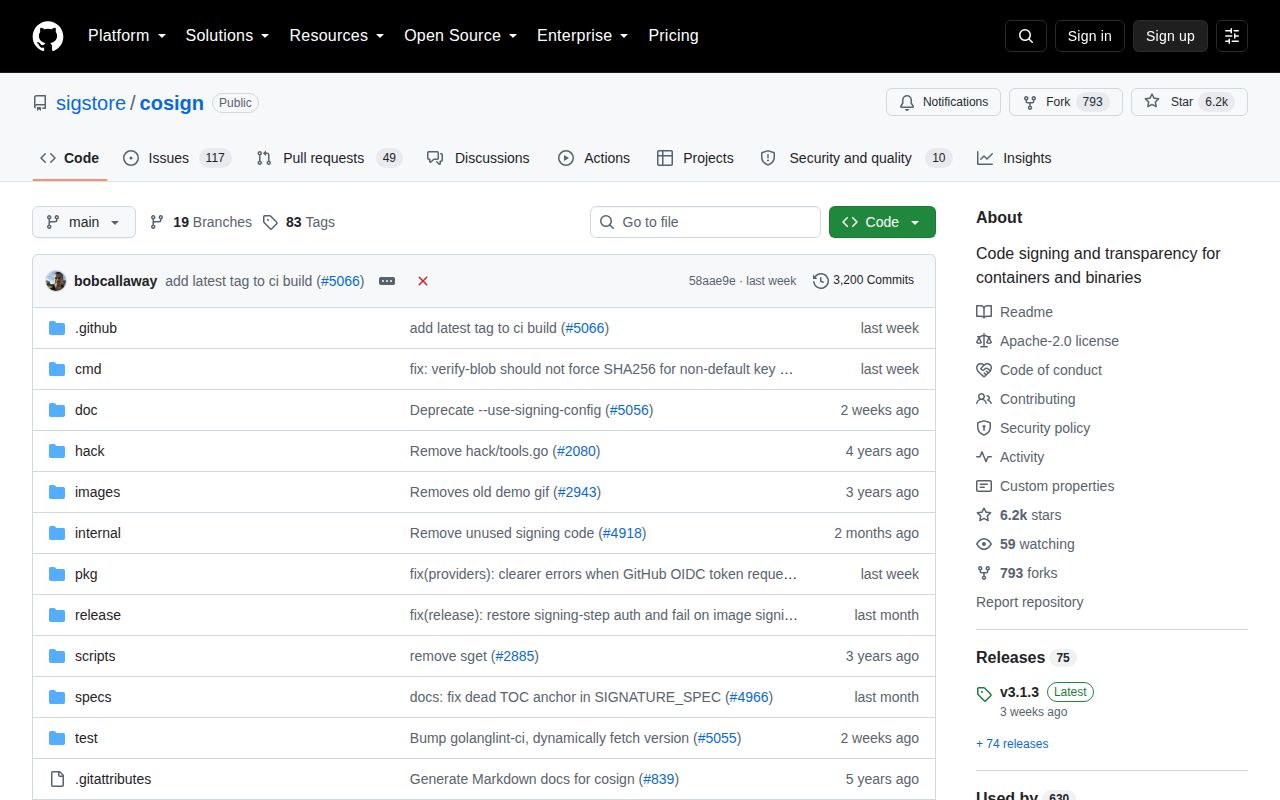Image resolution: width=1280 pixels, height=800 pixels.
Task: Open the Actions tab
Action: coord(594,158)
